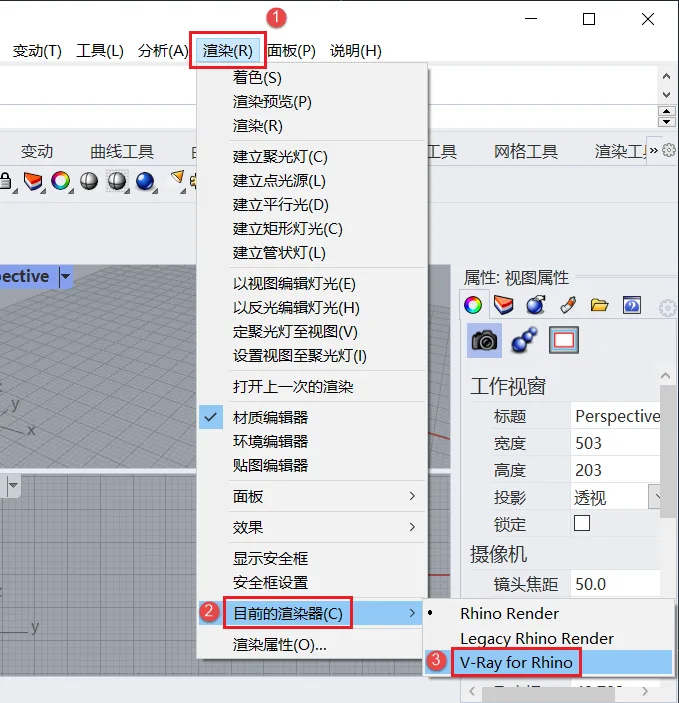Select Rhino Render as current renderer
This screenshot has width=679, height=703.
548,613
